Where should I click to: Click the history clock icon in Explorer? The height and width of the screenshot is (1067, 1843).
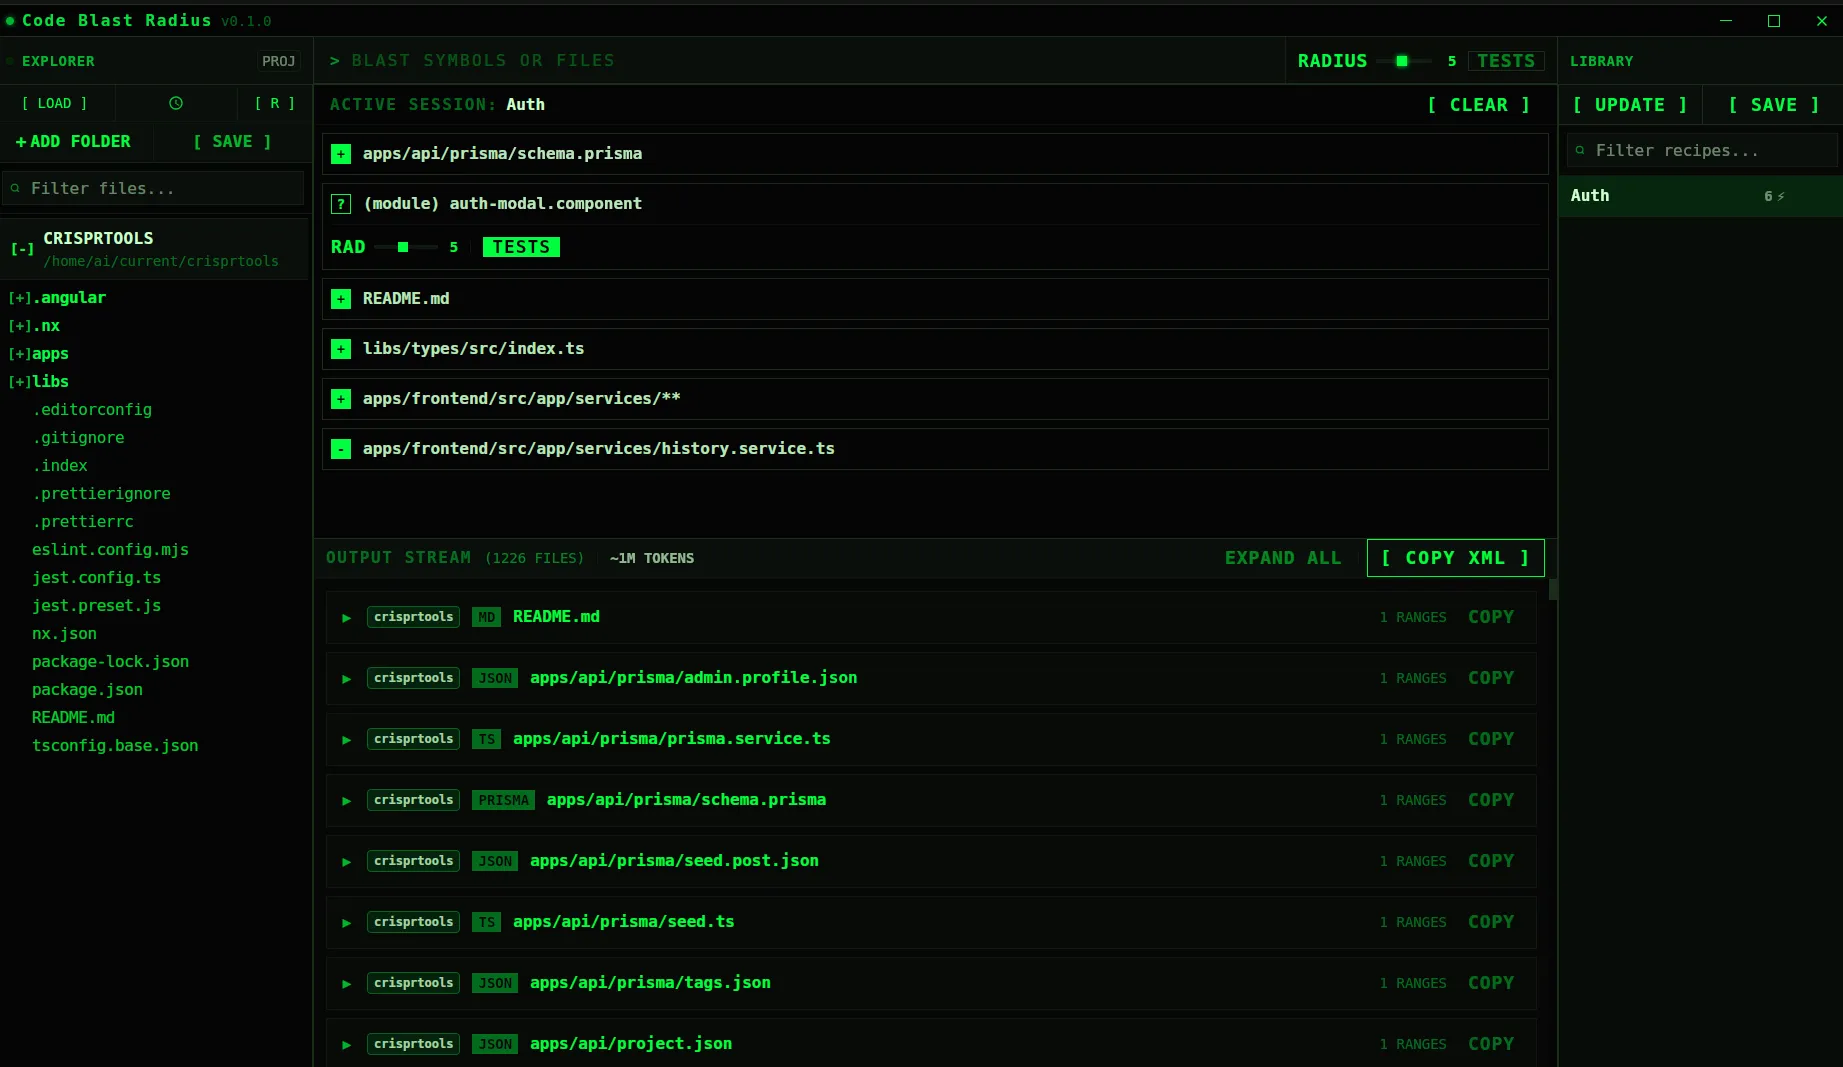tap(176, 103)
